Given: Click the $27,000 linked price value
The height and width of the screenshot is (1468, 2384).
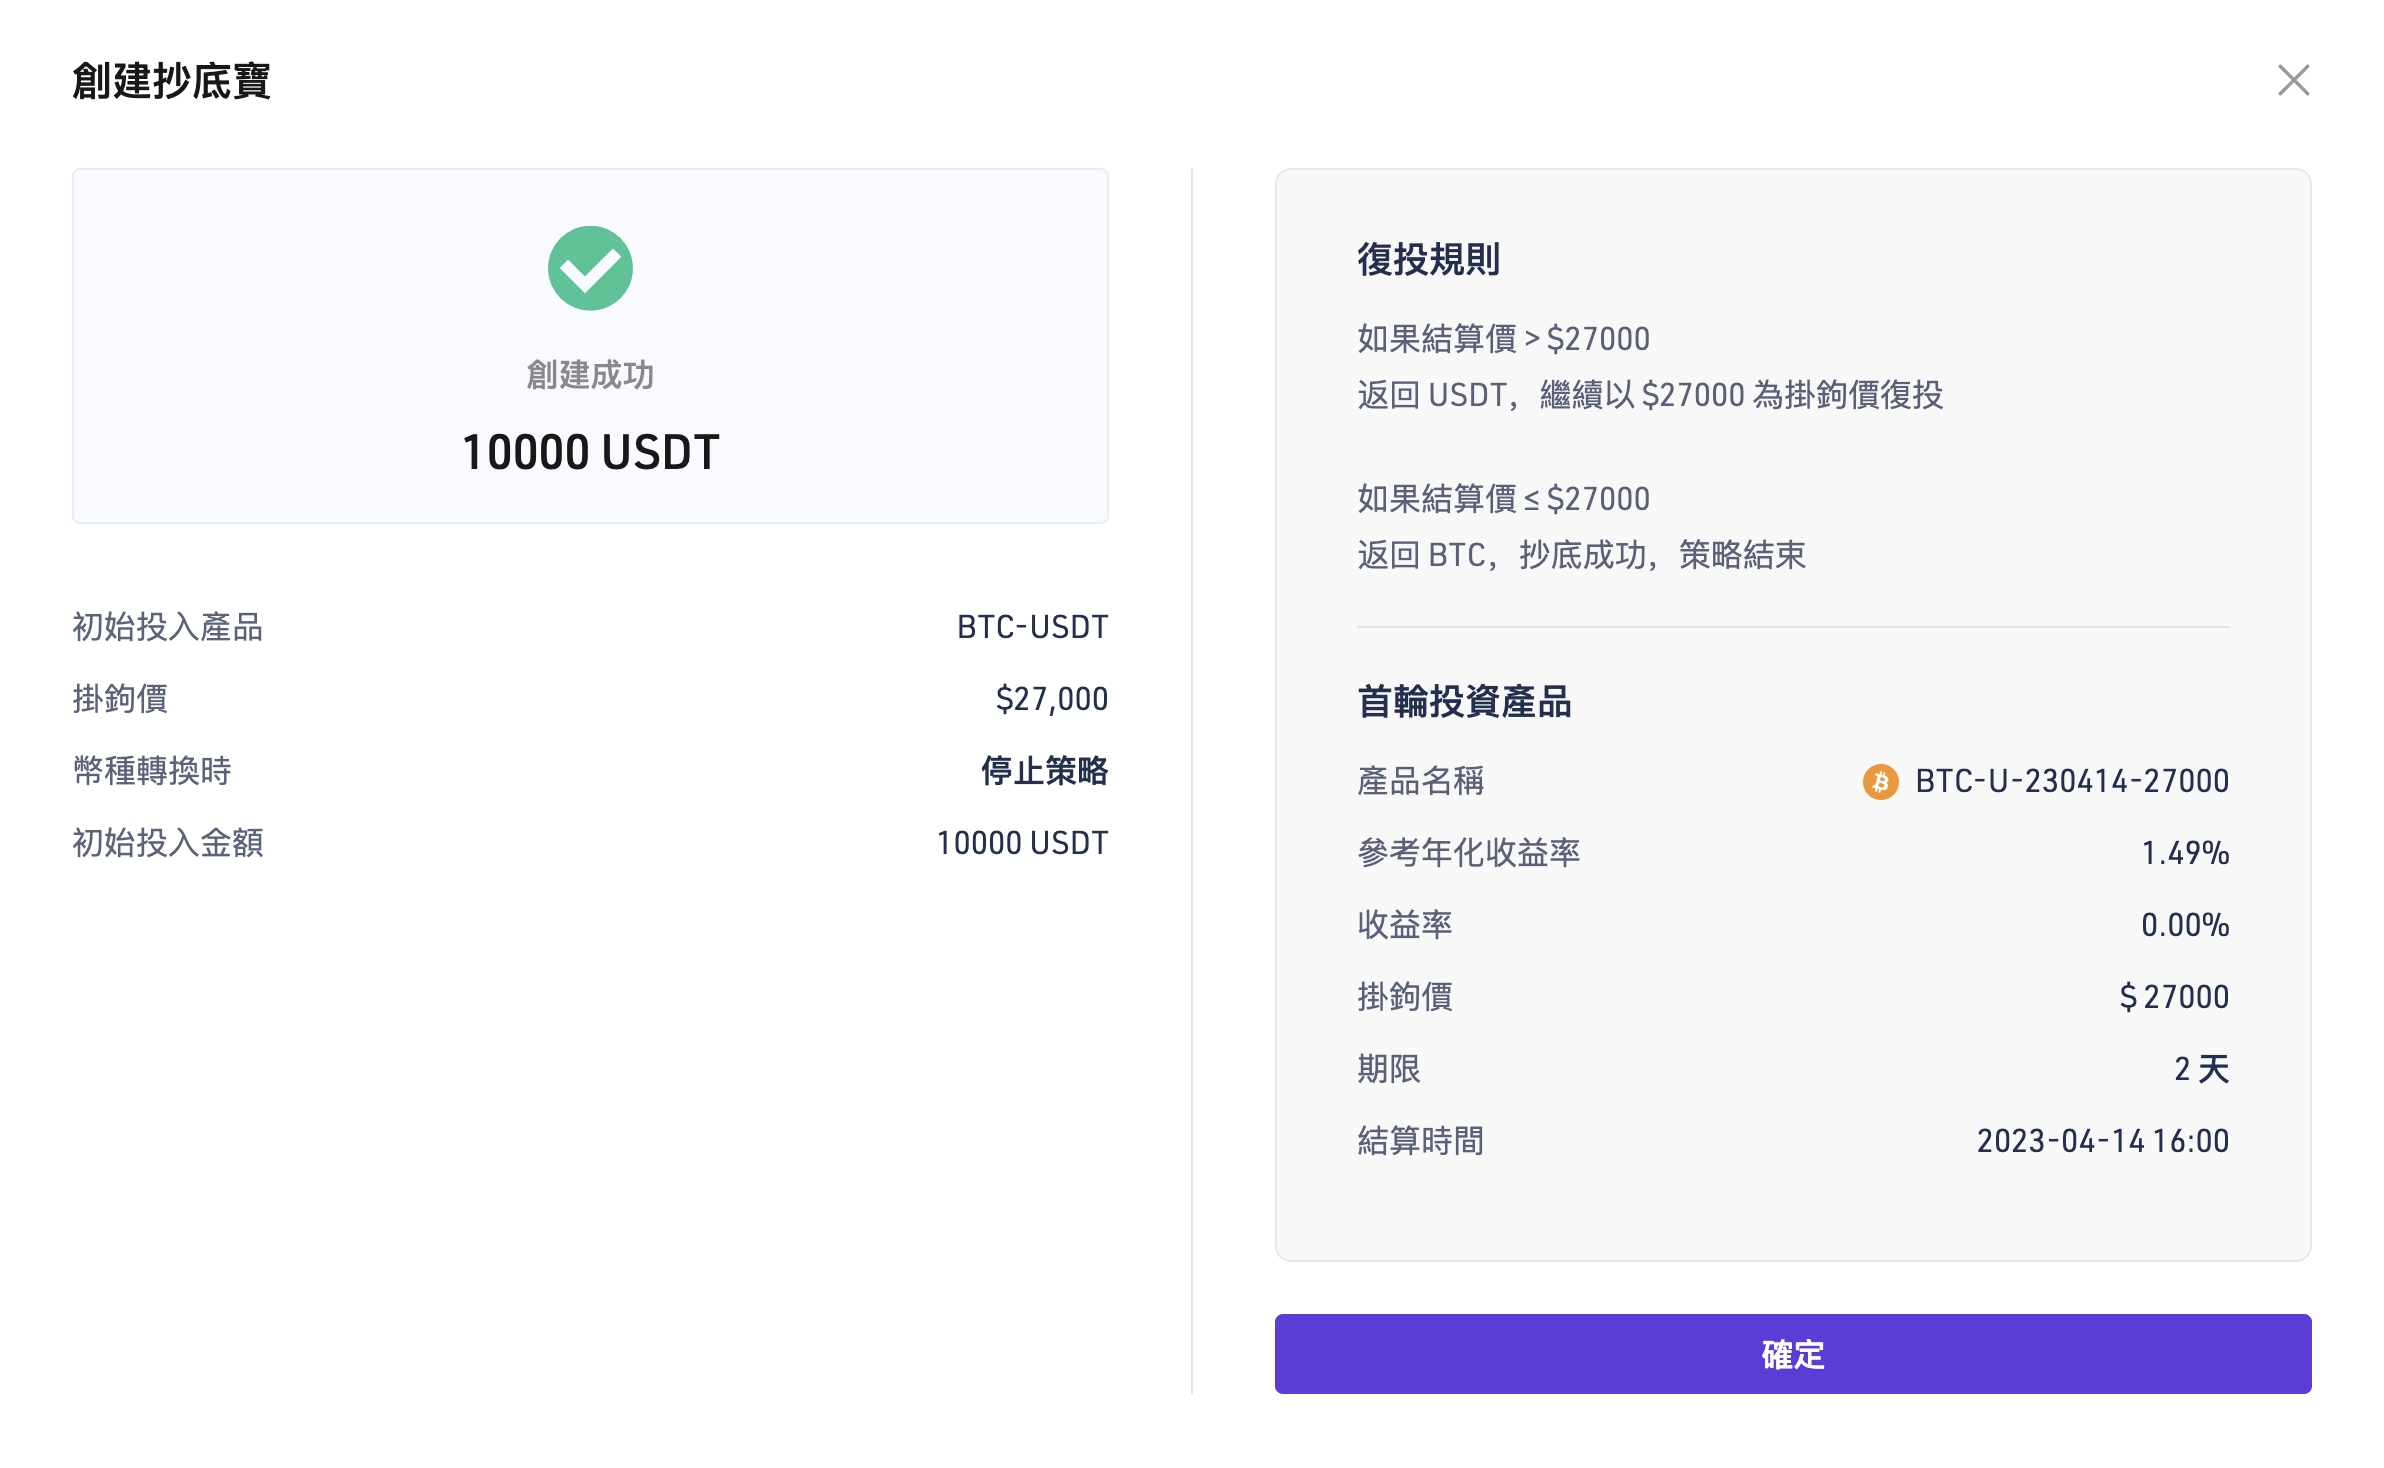Looking at the screenshot, I should tap(1051, 699).
